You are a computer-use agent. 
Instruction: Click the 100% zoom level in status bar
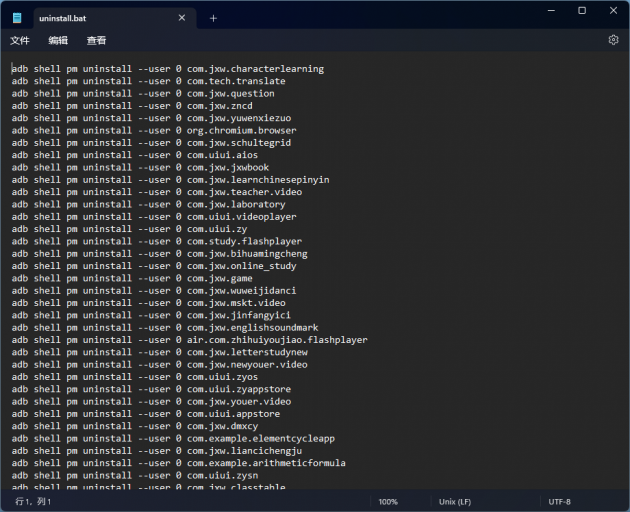coord(388,501)
